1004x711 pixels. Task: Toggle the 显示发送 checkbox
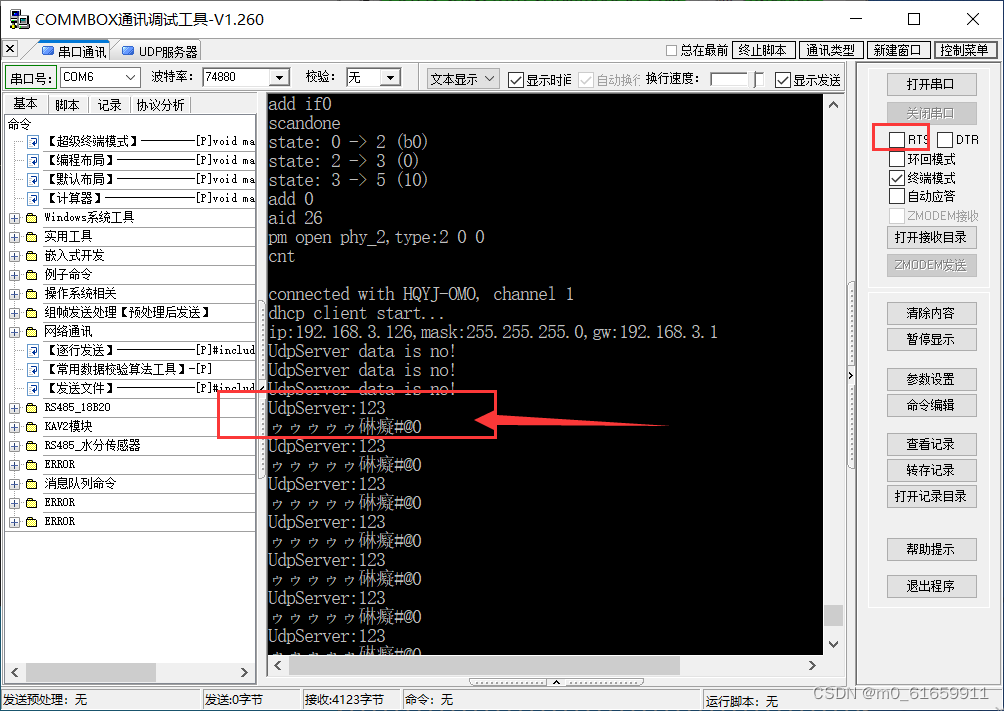tap(782, 79)
